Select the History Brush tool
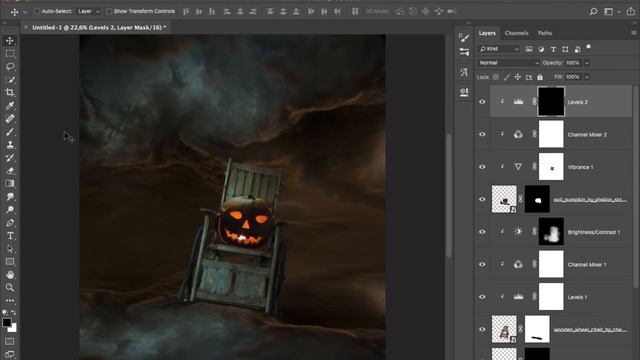640x360 pixels. click(x=10, y=158)
